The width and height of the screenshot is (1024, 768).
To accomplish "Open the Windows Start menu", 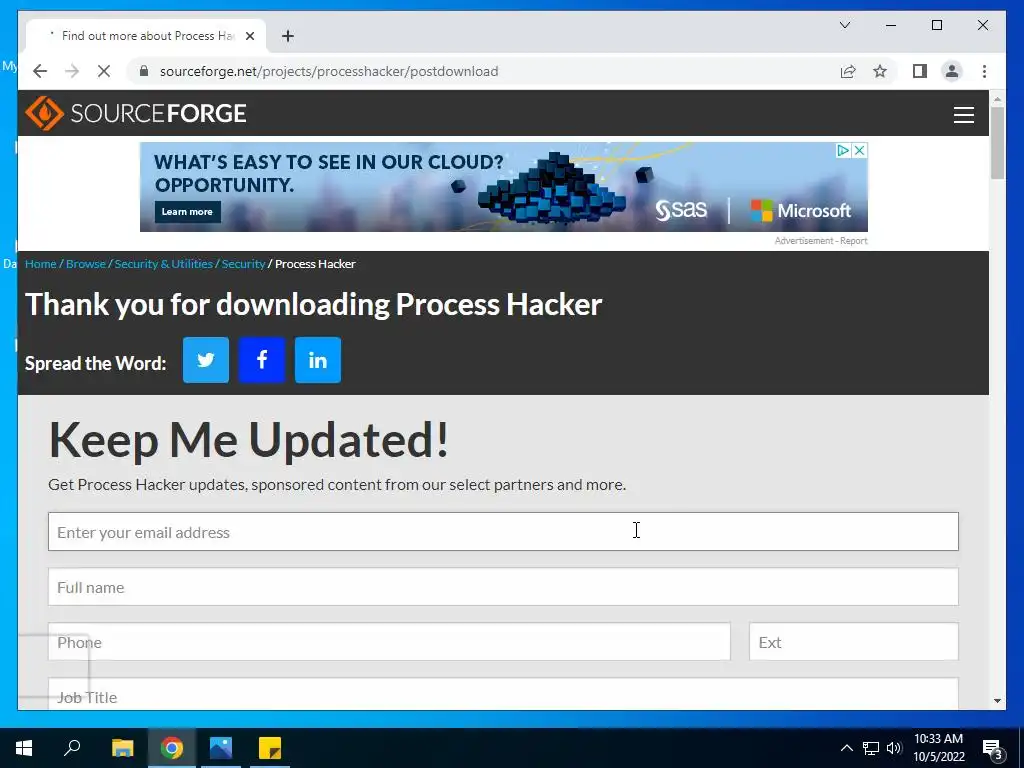I will [x=24, y=748].
